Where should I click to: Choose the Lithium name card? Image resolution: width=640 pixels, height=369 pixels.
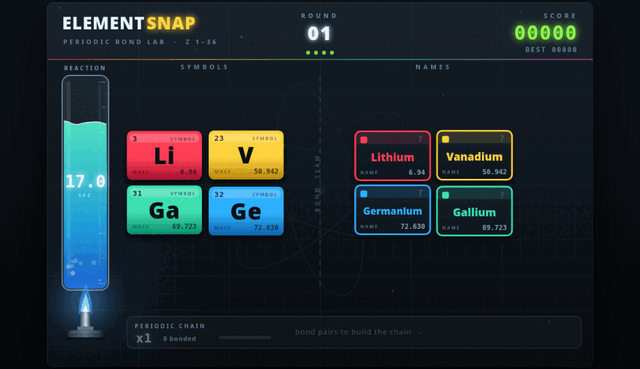pos(393,156)
